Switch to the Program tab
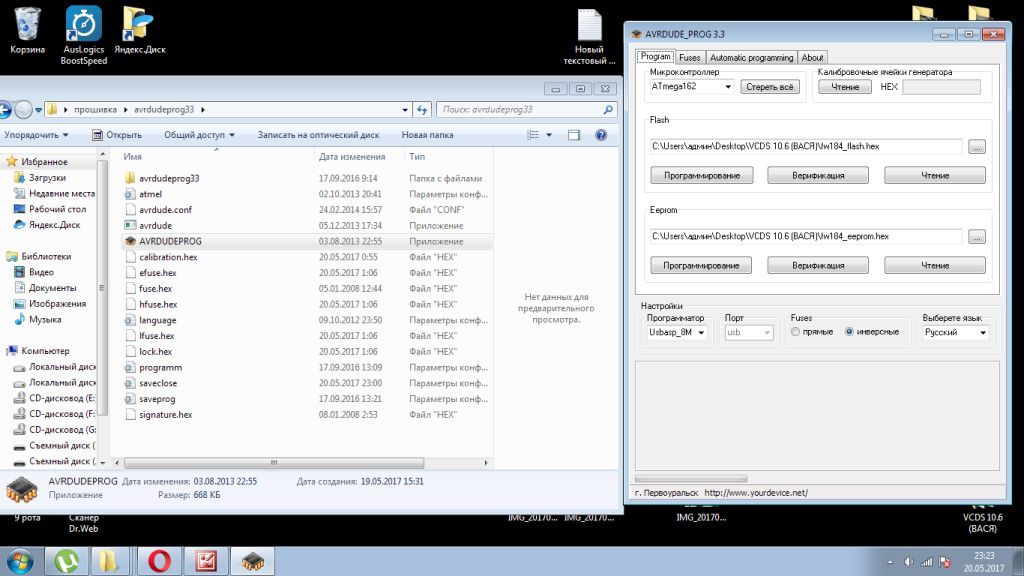Screen dimensions: 1024x576 655,57
